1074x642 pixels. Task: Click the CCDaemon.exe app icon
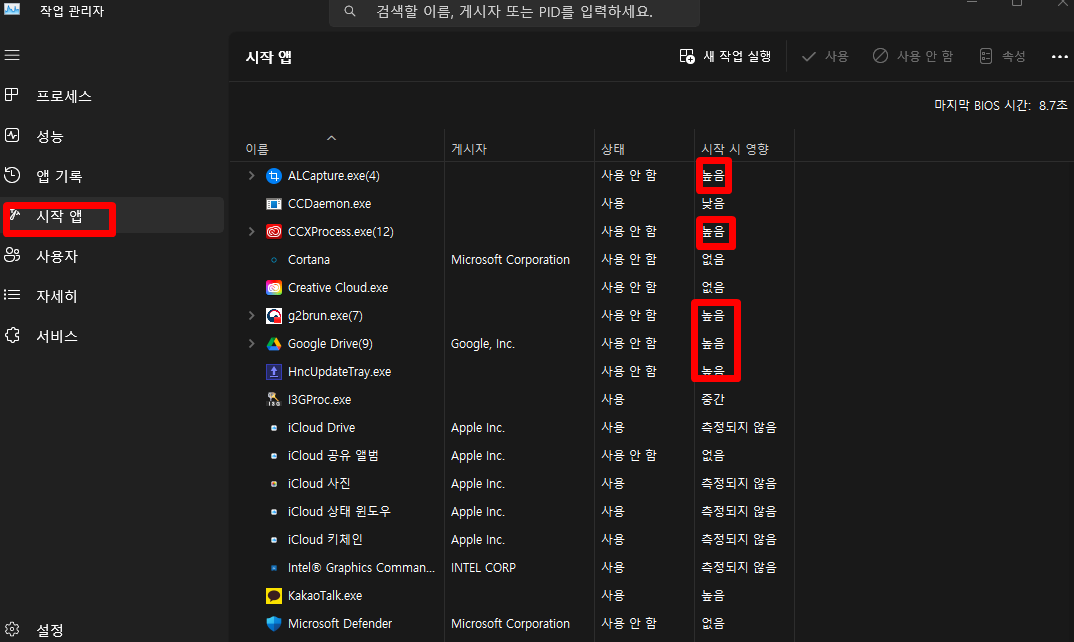click(274, 203)
